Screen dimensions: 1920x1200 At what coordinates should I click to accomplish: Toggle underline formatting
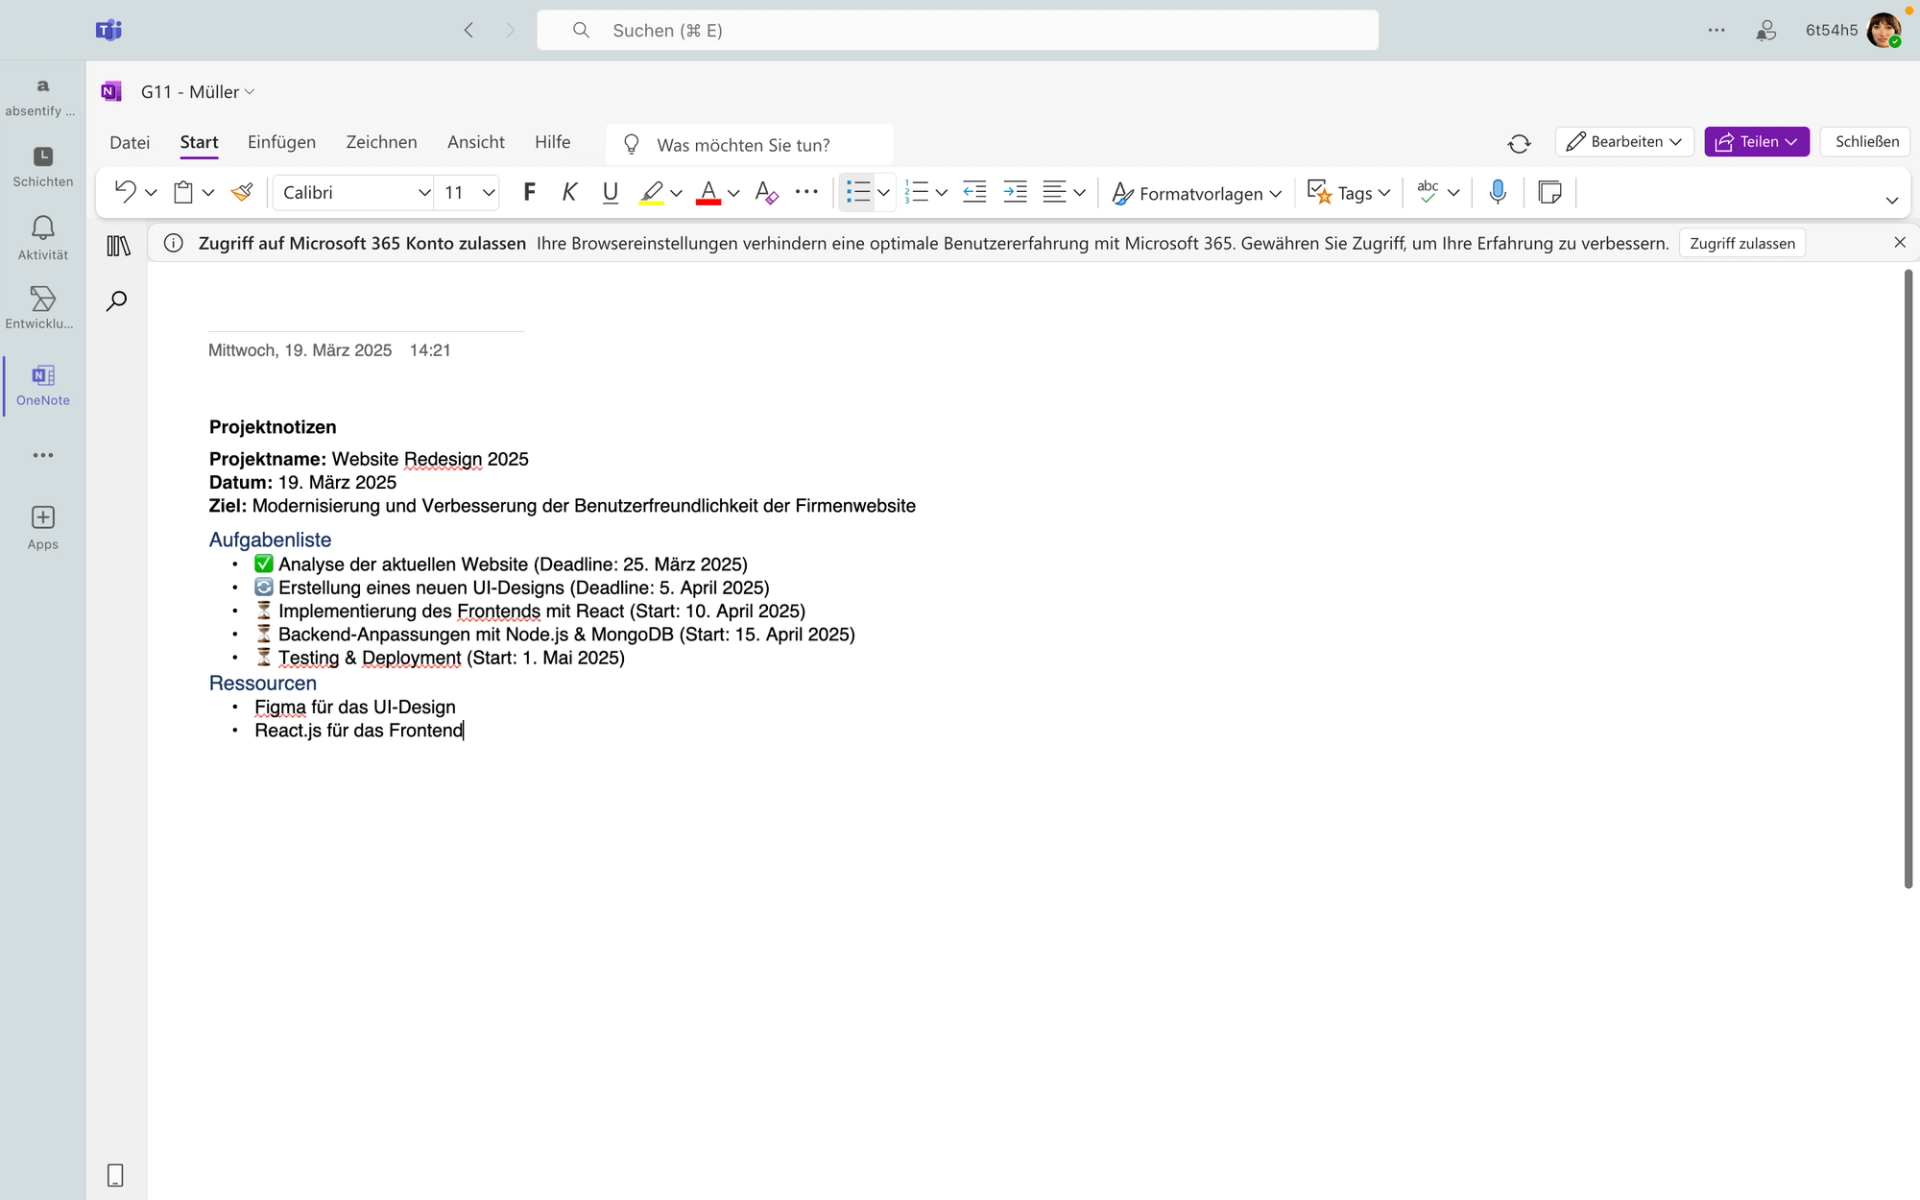(610, 192)
